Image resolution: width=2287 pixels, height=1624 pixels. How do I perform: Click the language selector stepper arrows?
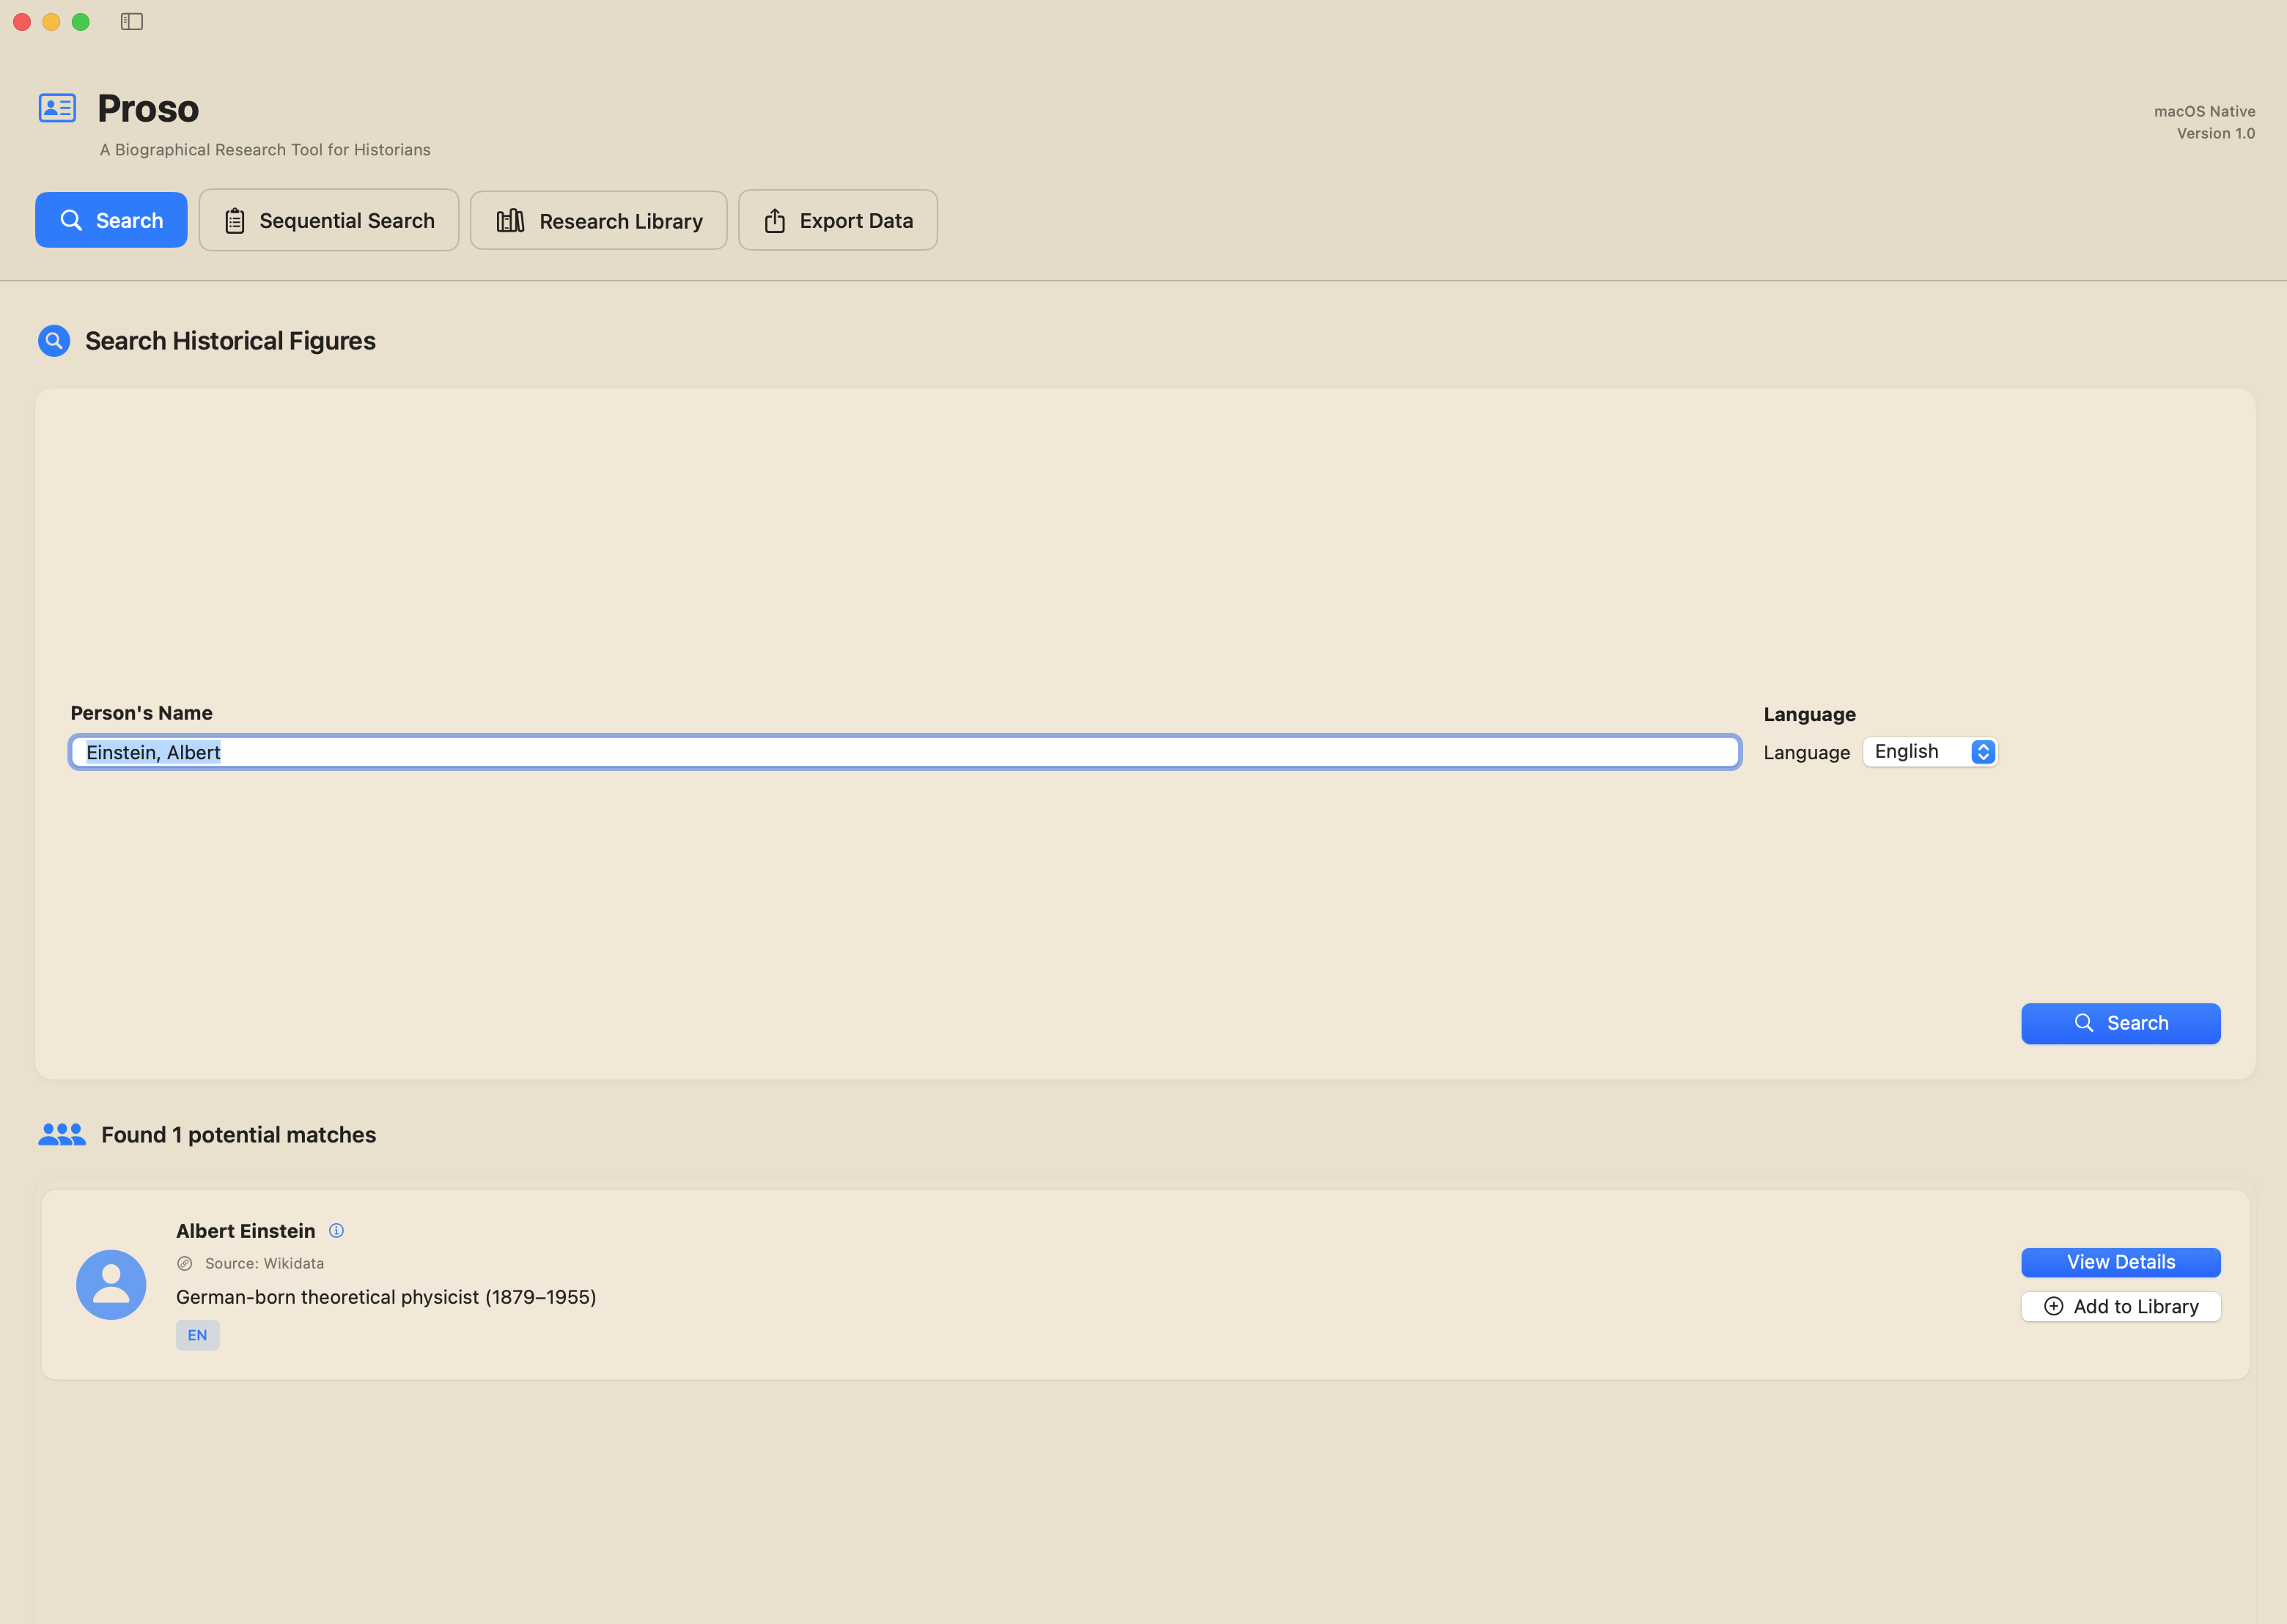pyautogui.click(x=1983, y=751)
